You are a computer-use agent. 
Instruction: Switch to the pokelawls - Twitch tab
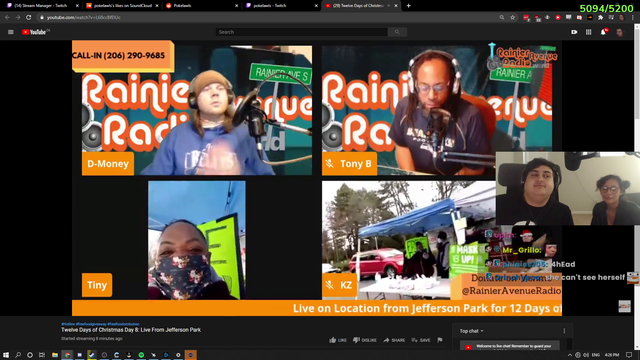coord(281,6)
